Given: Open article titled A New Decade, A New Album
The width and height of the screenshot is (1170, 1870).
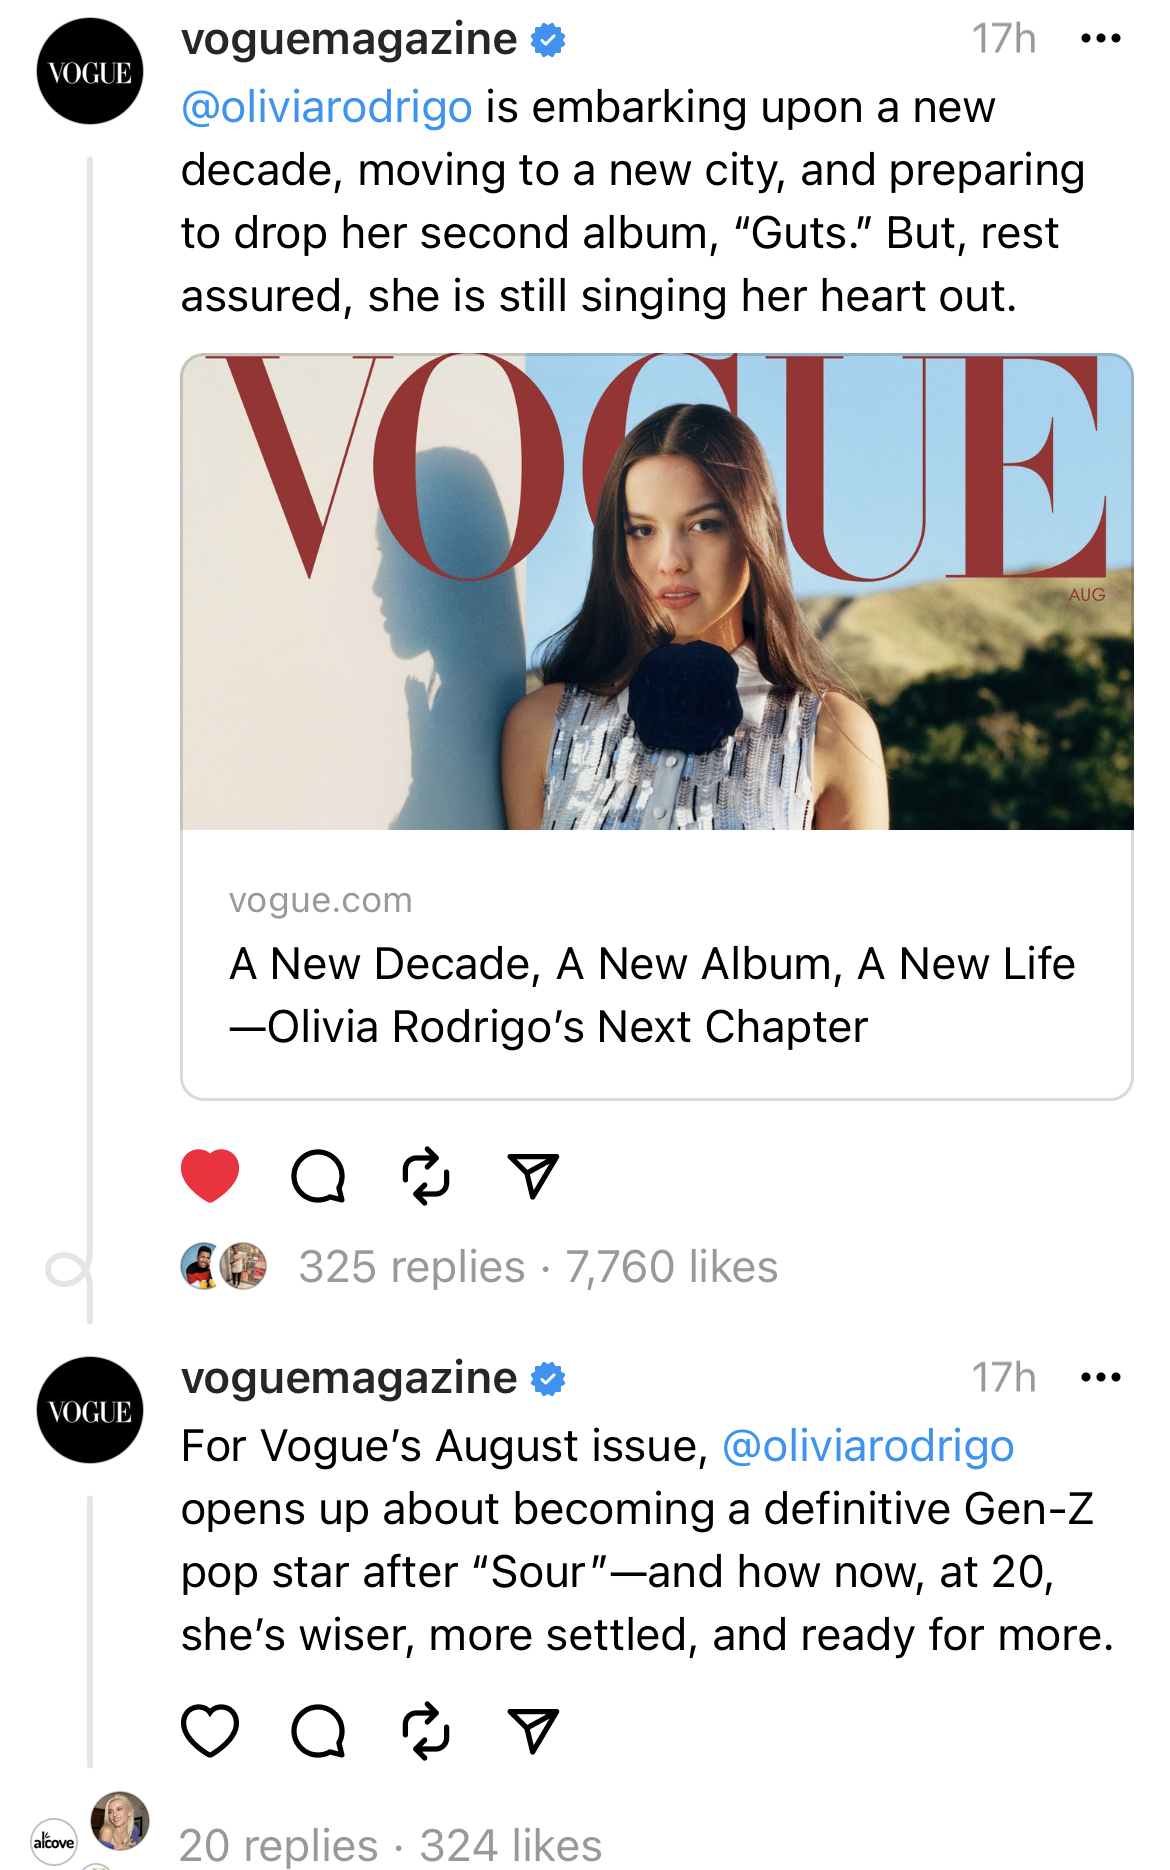Looking at the screenshot, I should pos(652,995).
